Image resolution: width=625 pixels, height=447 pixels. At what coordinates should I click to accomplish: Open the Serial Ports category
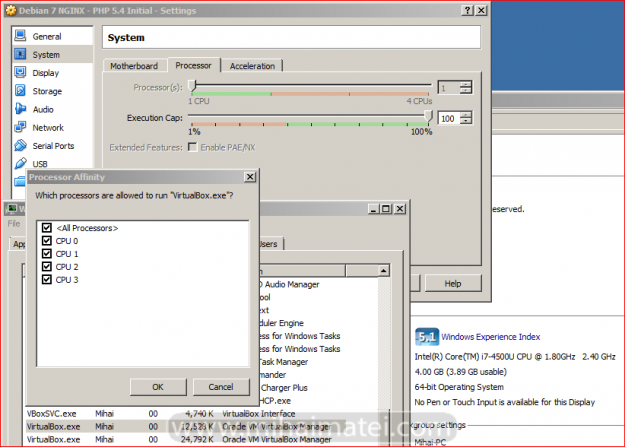click(x=52, y=146)
